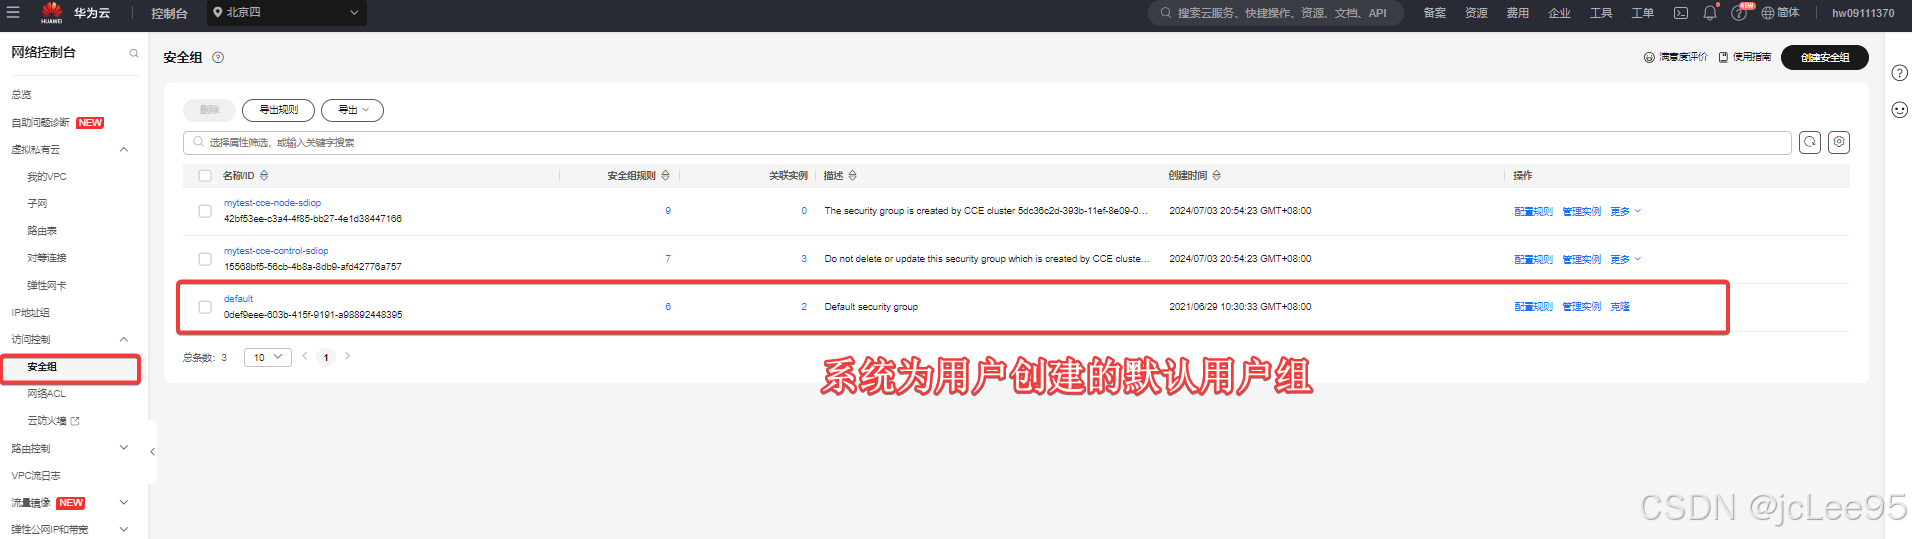Viewport: 1912px width, 539px height.
Task: Expand the 弹性公网IP和带宽 section
Action: [x=124, y=529]
